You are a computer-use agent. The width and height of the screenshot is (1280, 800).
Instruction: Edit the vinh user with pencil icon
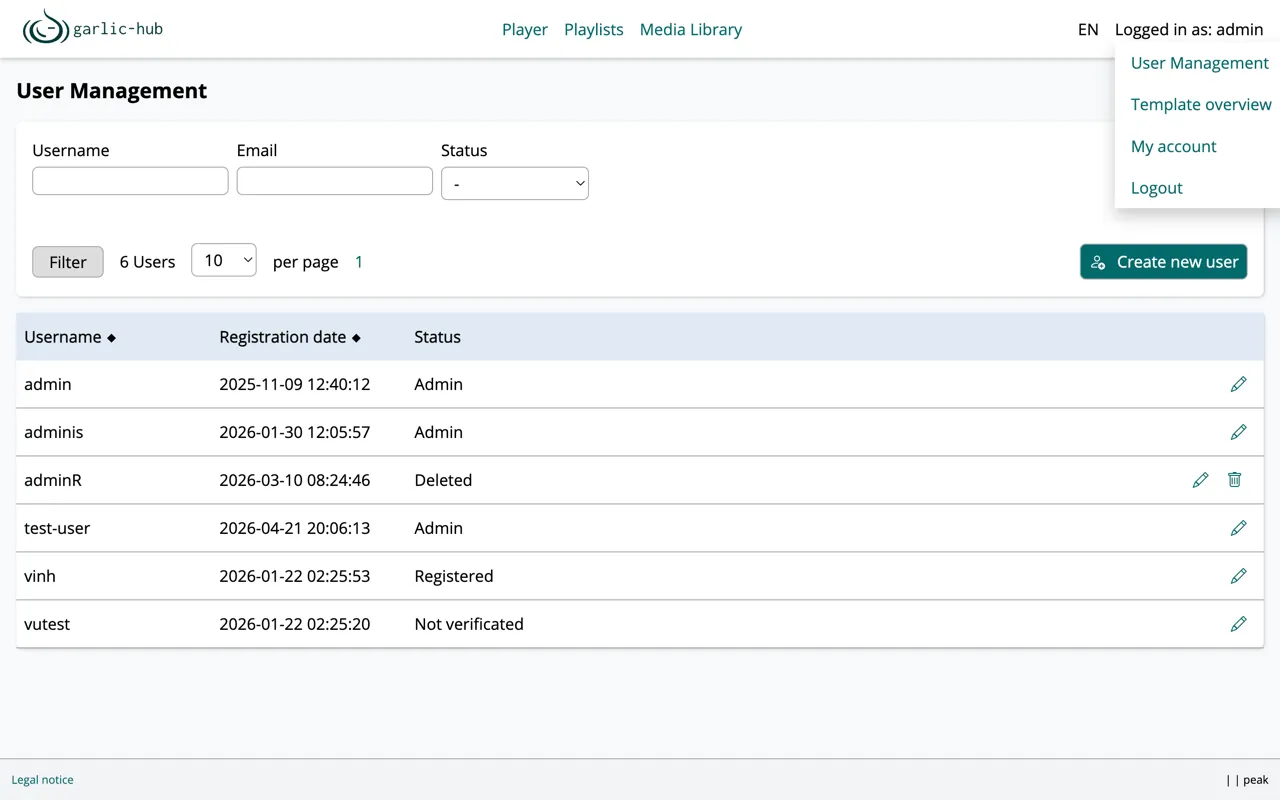1238,576
